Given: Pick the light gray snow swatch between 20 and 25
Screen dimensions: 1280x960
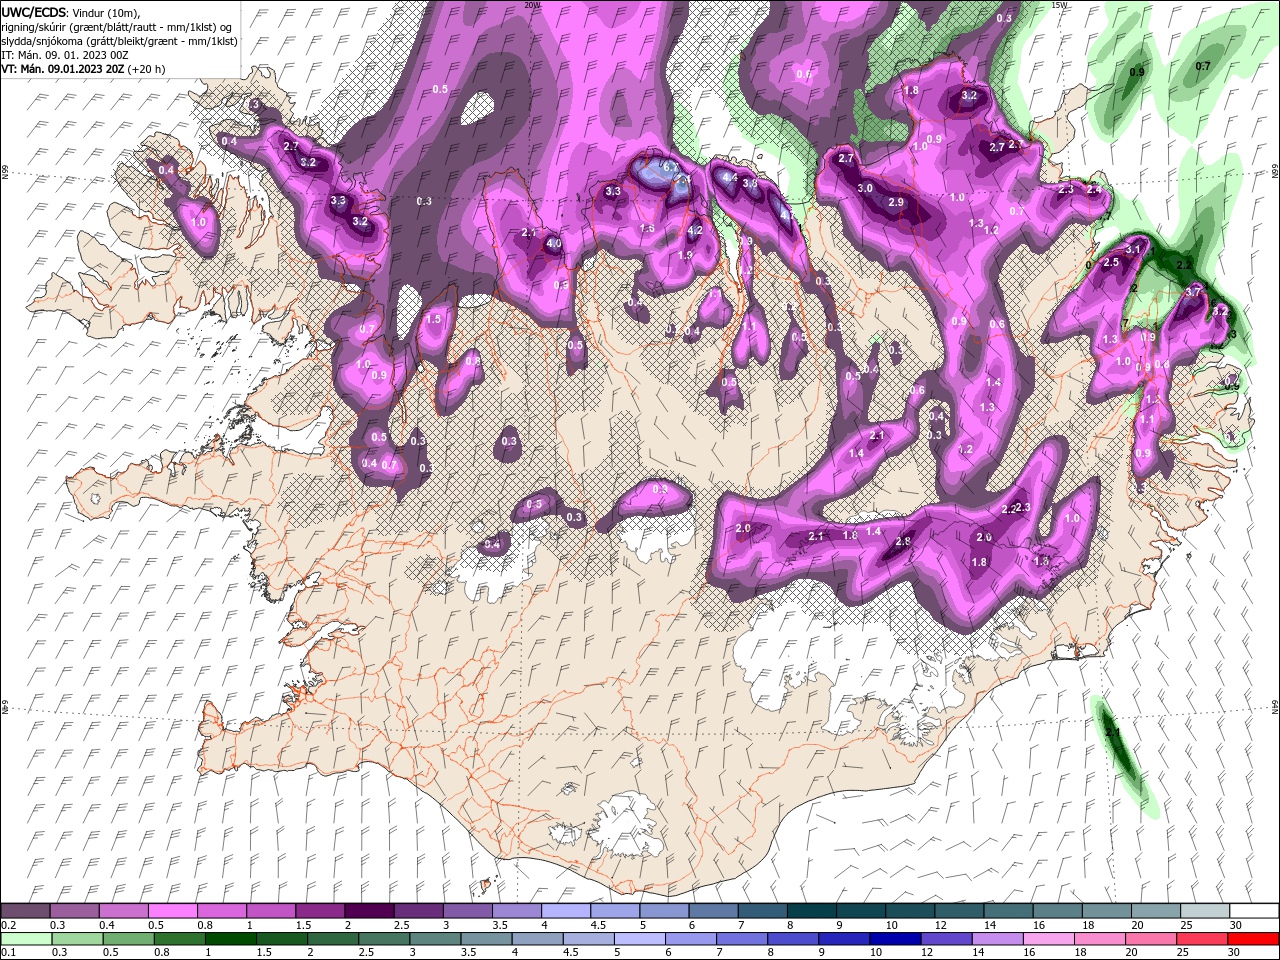Looking at the screenshot, I should pyautogui.click(x=1156, y=911).
